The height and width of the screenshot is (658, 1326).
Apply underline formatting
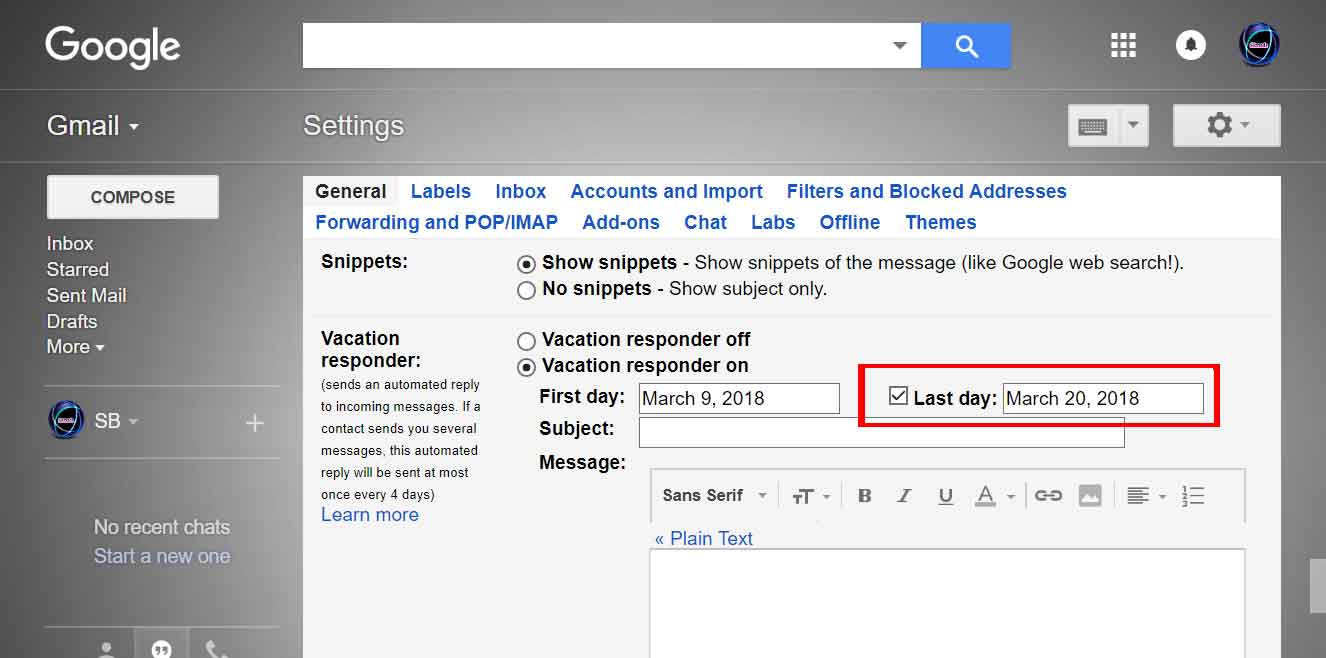click(x=945, y=495)
